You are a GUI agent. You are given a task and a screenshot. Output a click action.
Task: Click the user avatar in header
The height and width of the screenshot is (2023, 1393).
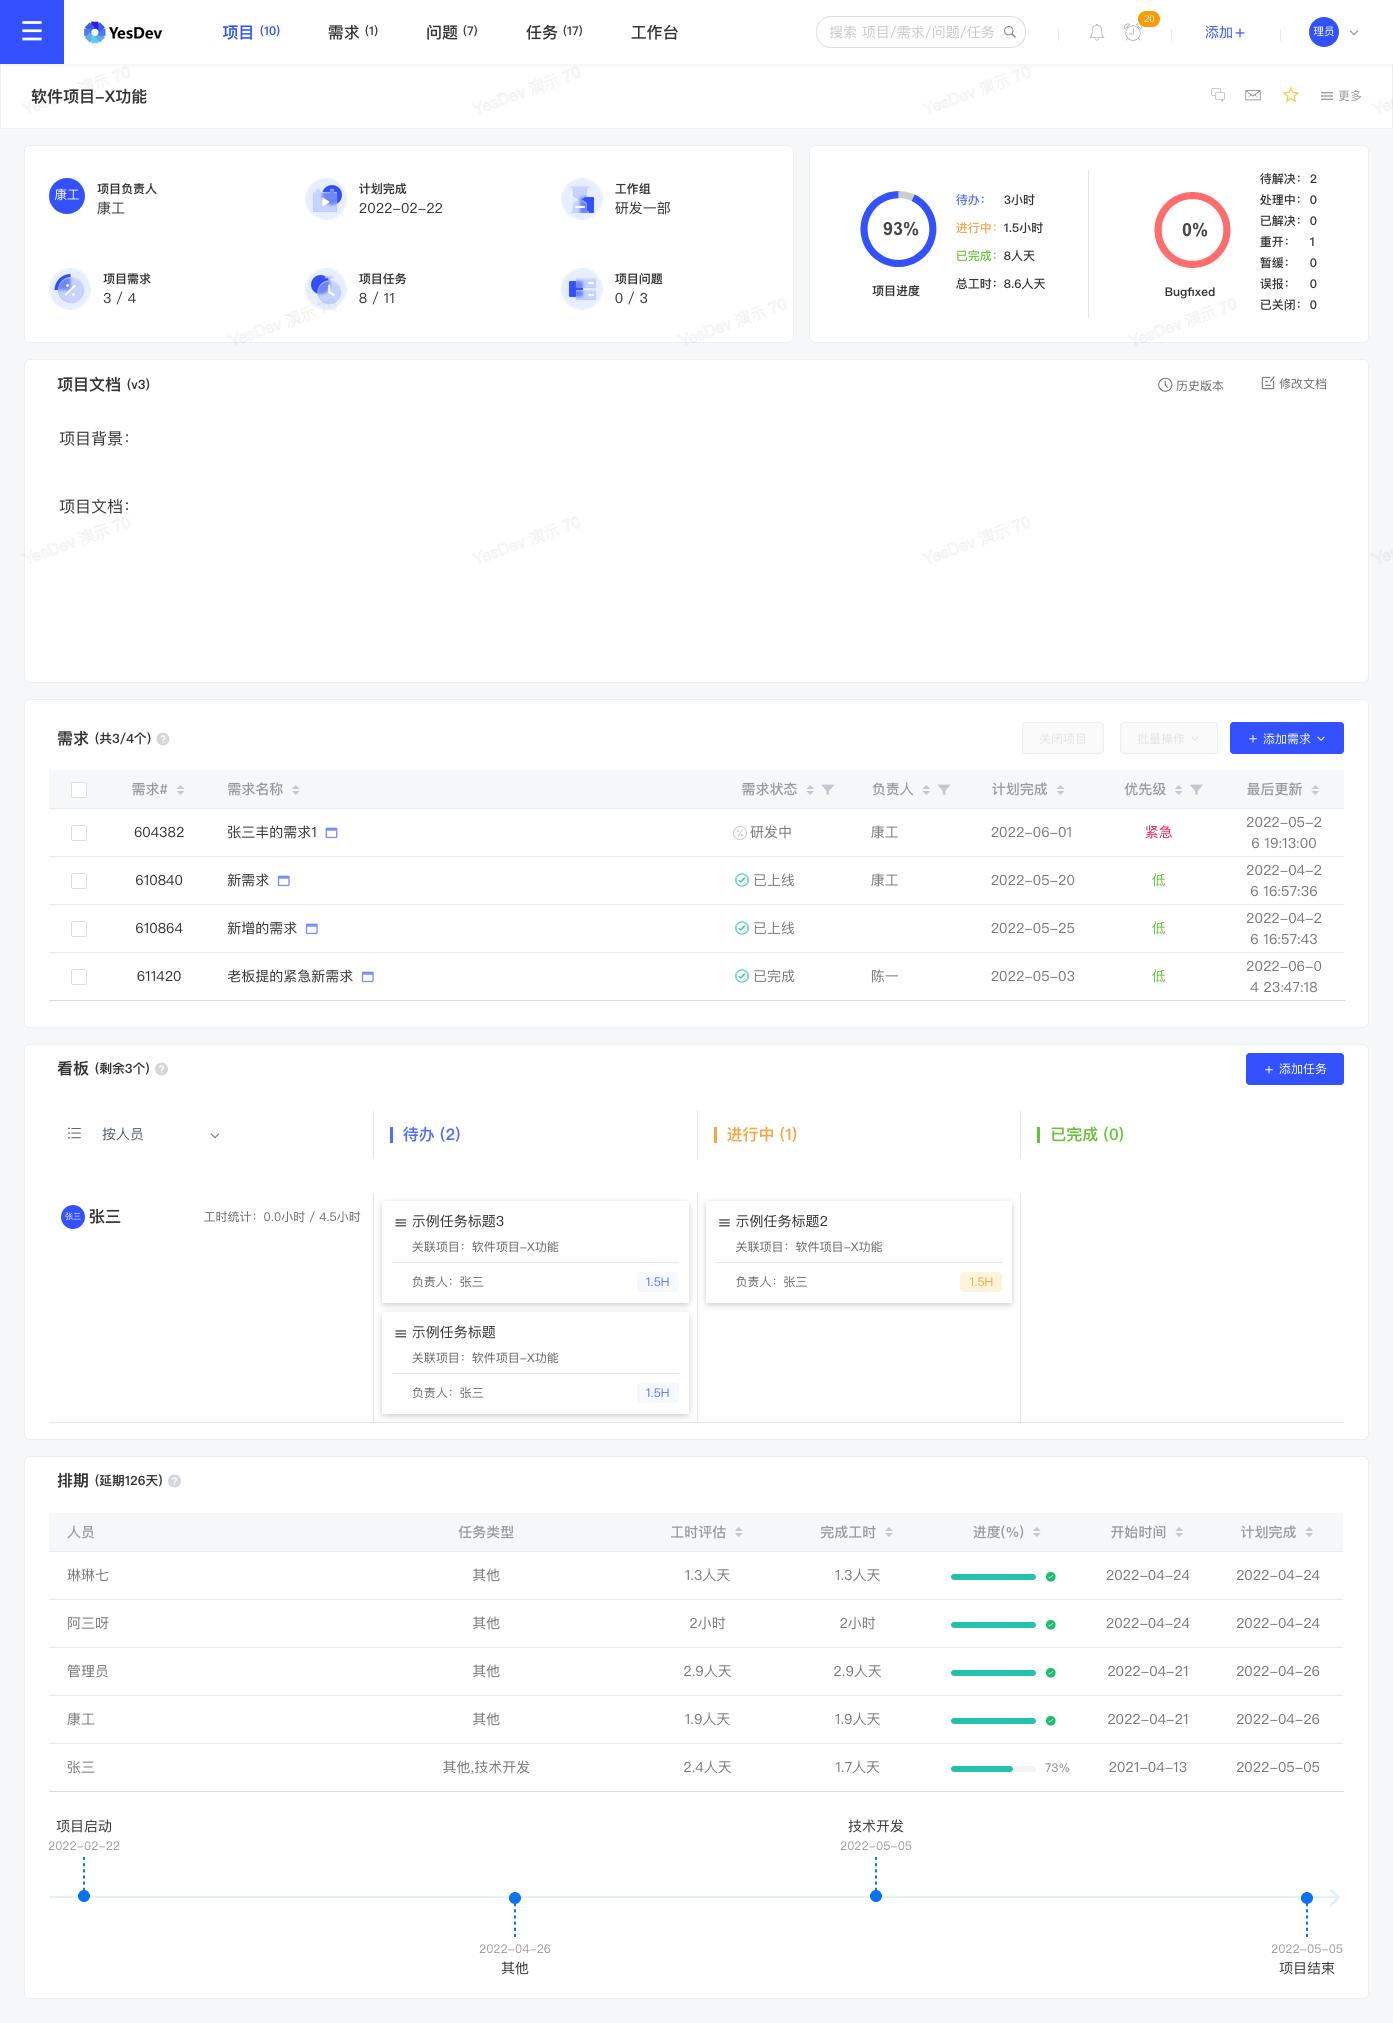coord(1324,32)
